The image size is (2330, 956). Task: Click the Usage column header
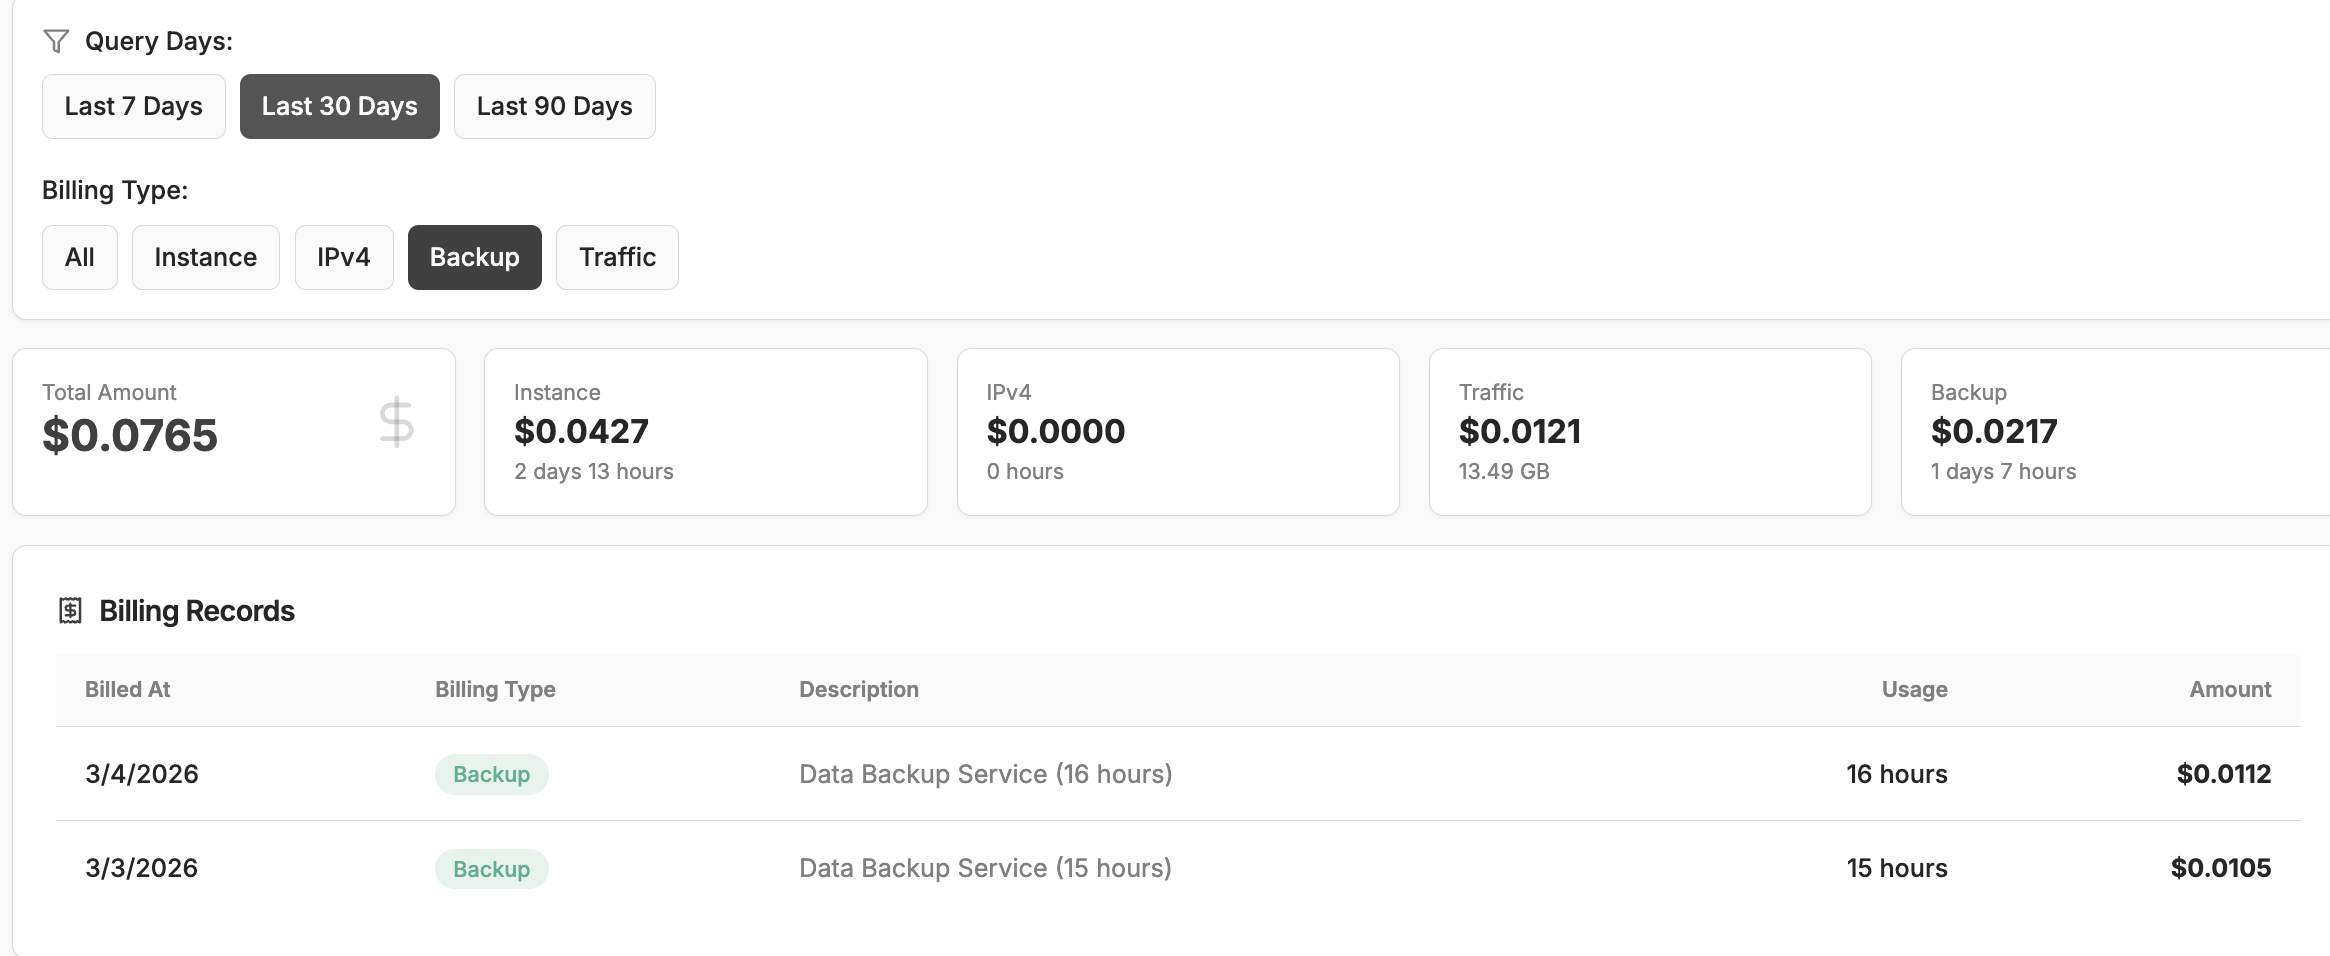click(1914, 689)
